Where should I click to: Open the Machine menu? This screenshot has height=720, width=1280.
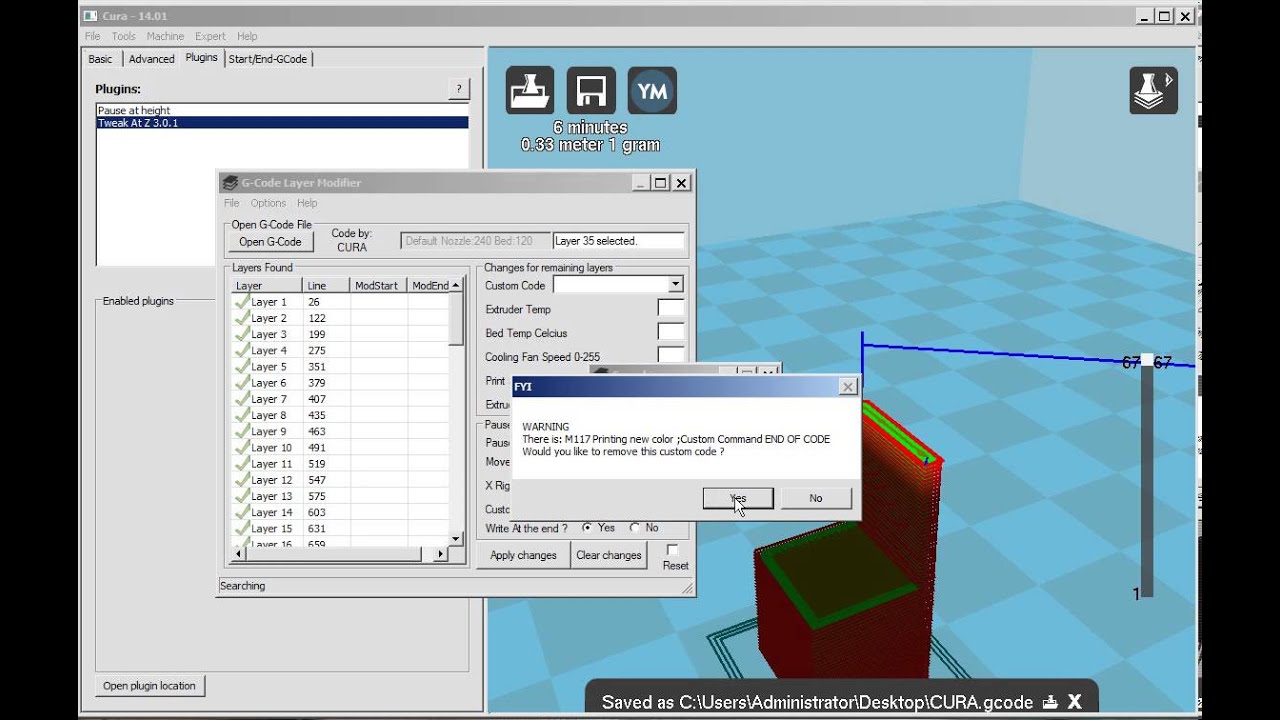(x=165, y=36)
